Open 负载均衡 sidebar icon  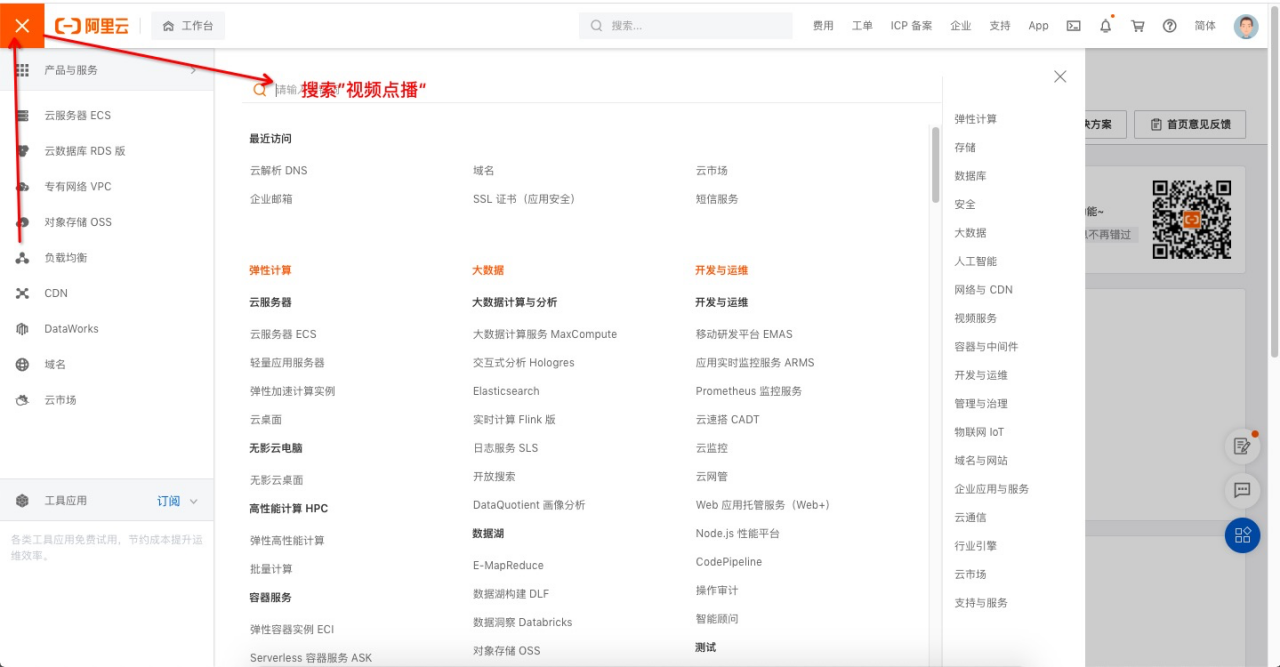[22, 258]
